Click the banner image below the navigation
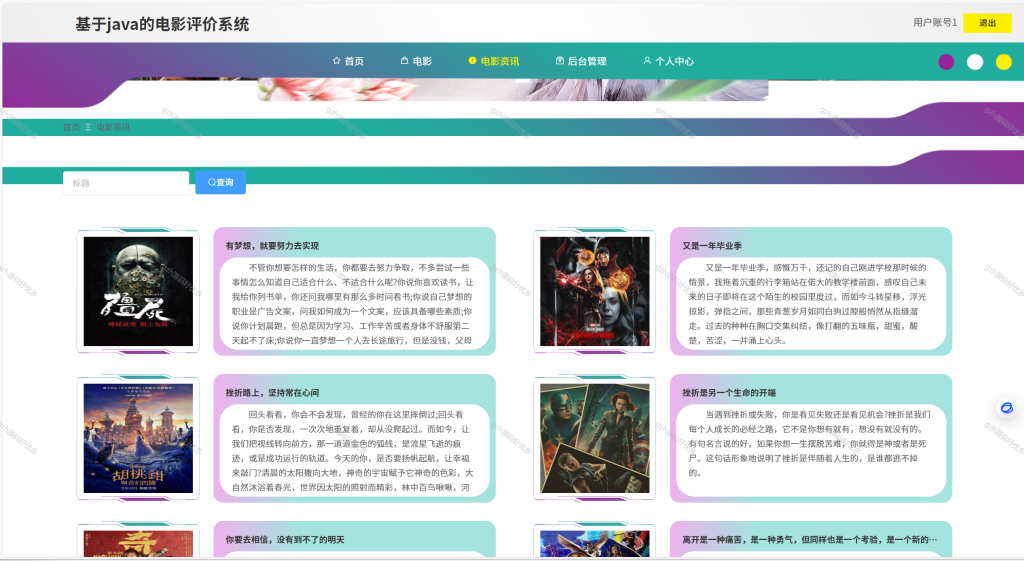1024x561 pixels. coord(513,89)
